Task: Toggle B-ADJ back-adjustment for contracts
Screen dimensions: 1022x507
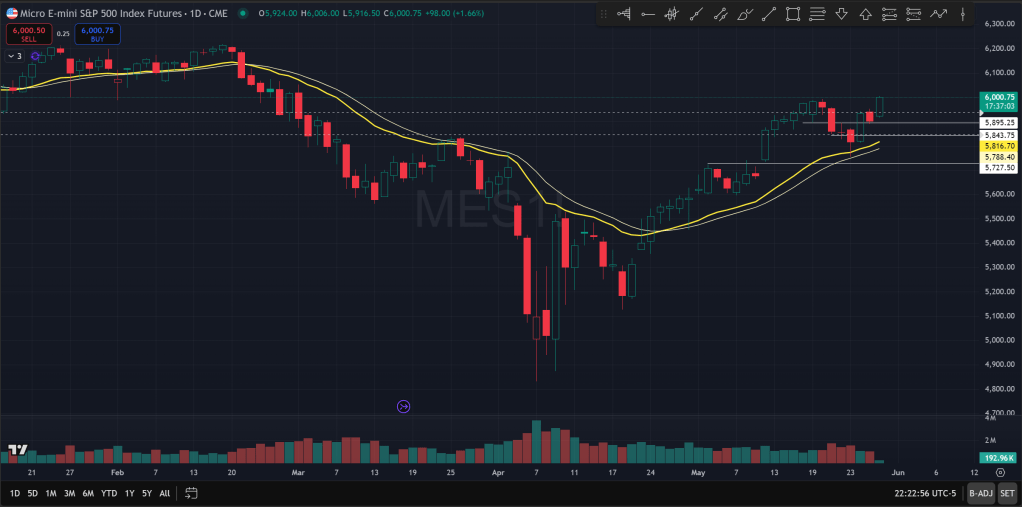Action: 981,493
